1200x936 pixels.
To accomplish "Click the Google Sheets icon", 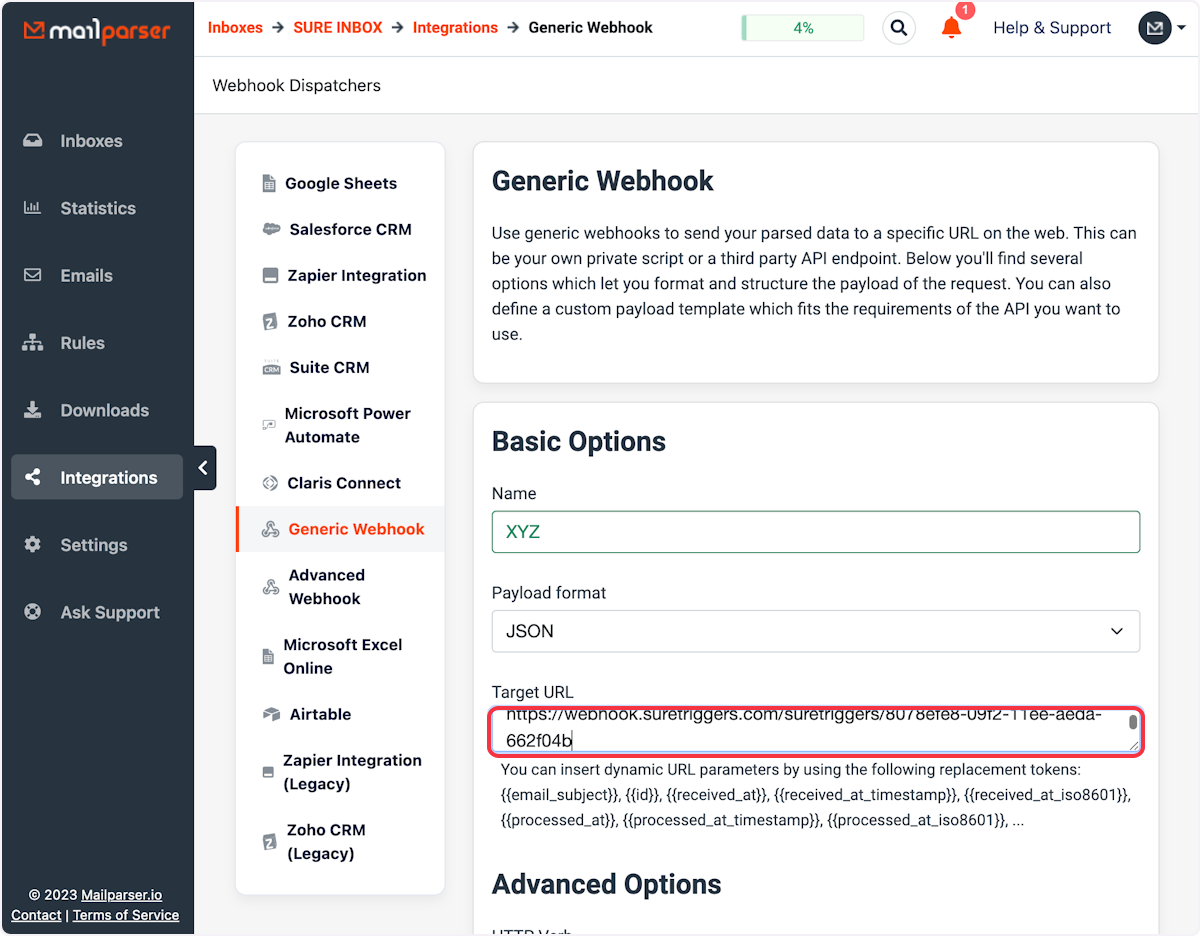I will (x=268, y=184).
